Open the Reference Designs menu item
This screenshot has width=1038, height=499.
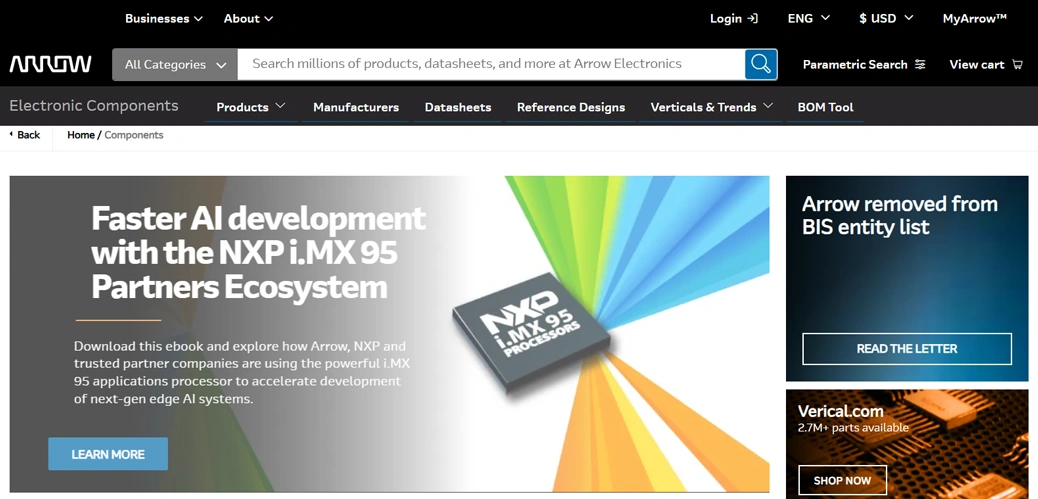point(571,107)
